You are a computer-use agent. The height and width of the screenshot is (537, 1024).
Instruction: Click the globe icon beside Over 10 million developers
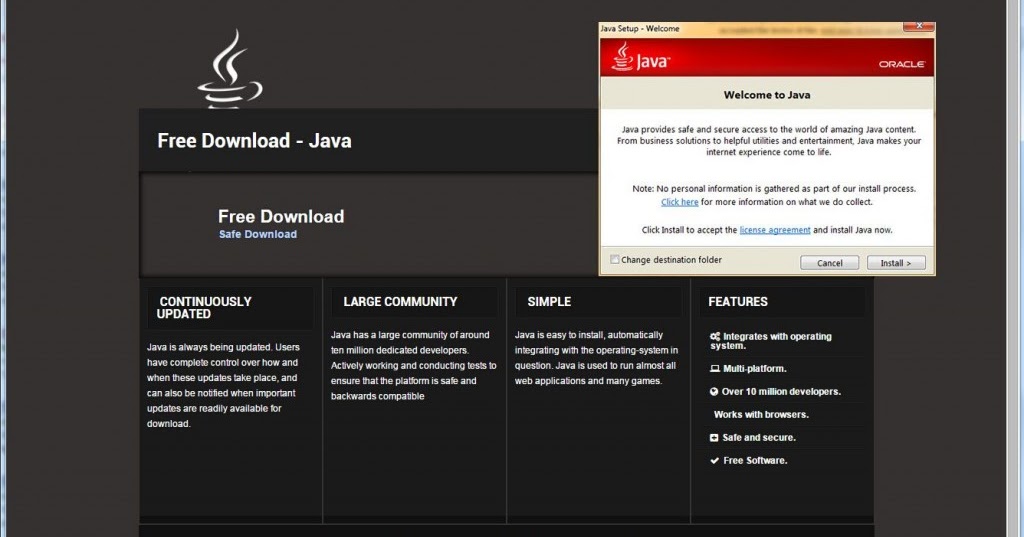pos(714,391)
